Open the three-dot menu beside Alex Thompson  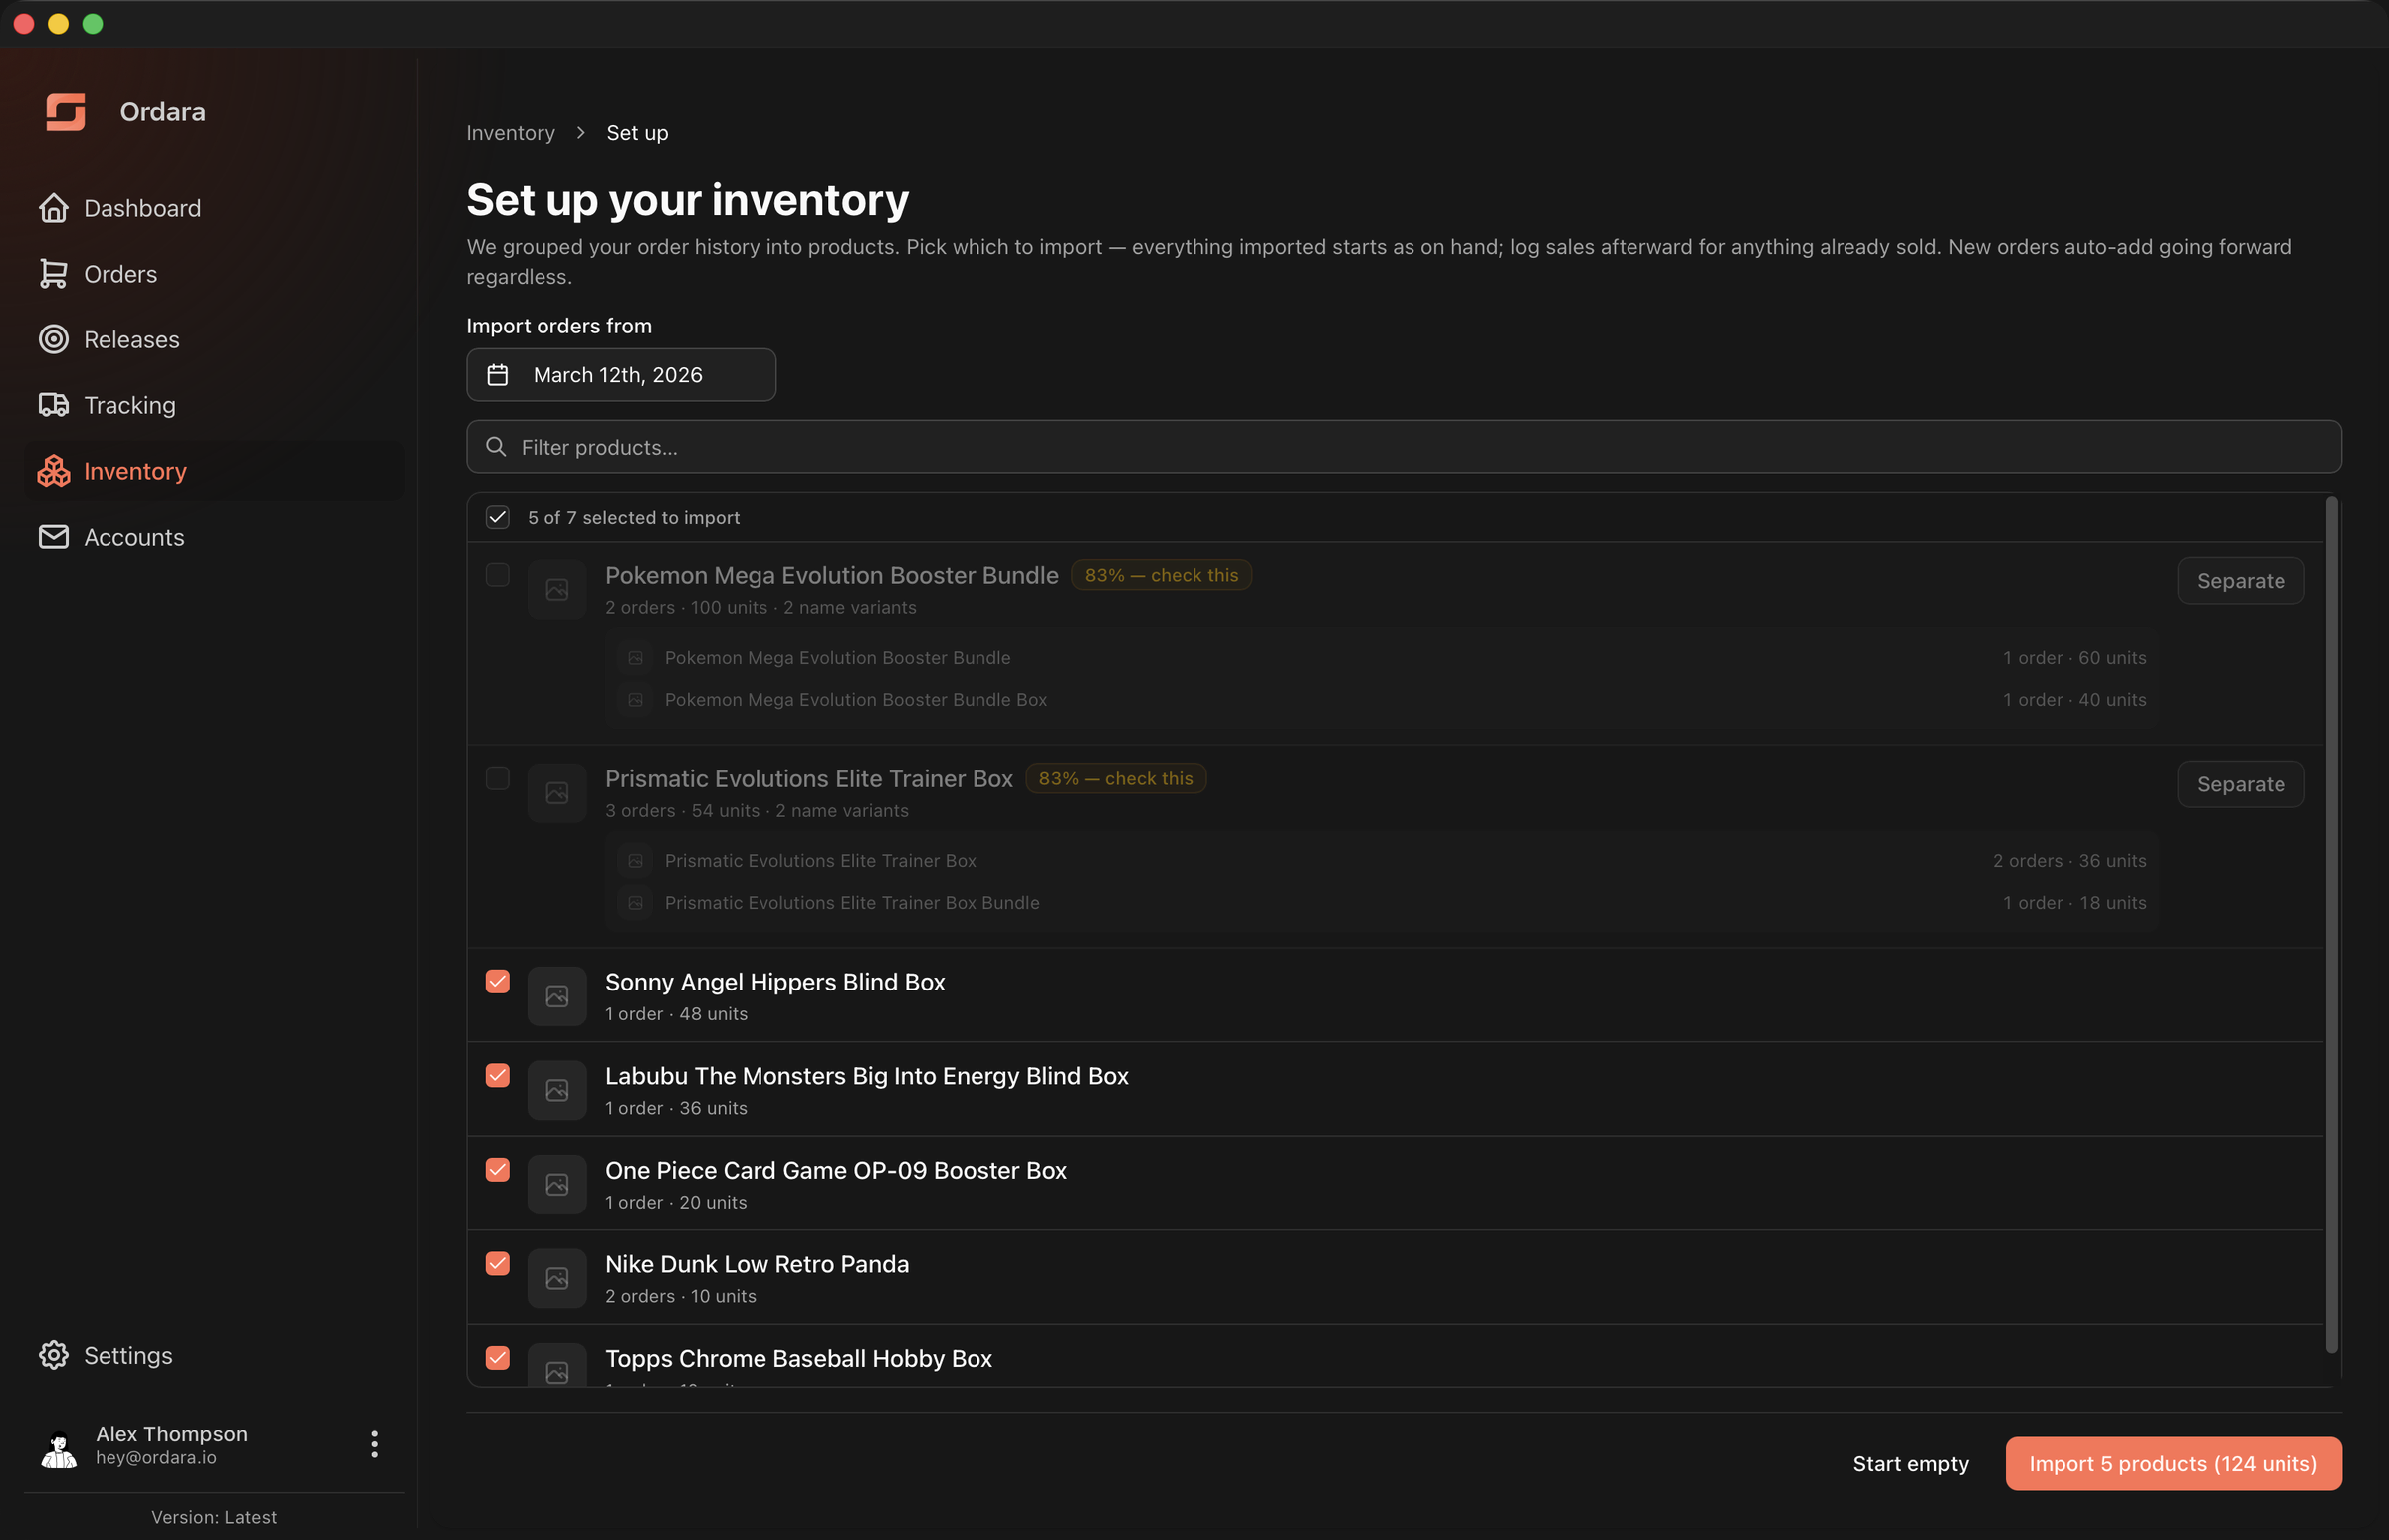coord(375,1444)
